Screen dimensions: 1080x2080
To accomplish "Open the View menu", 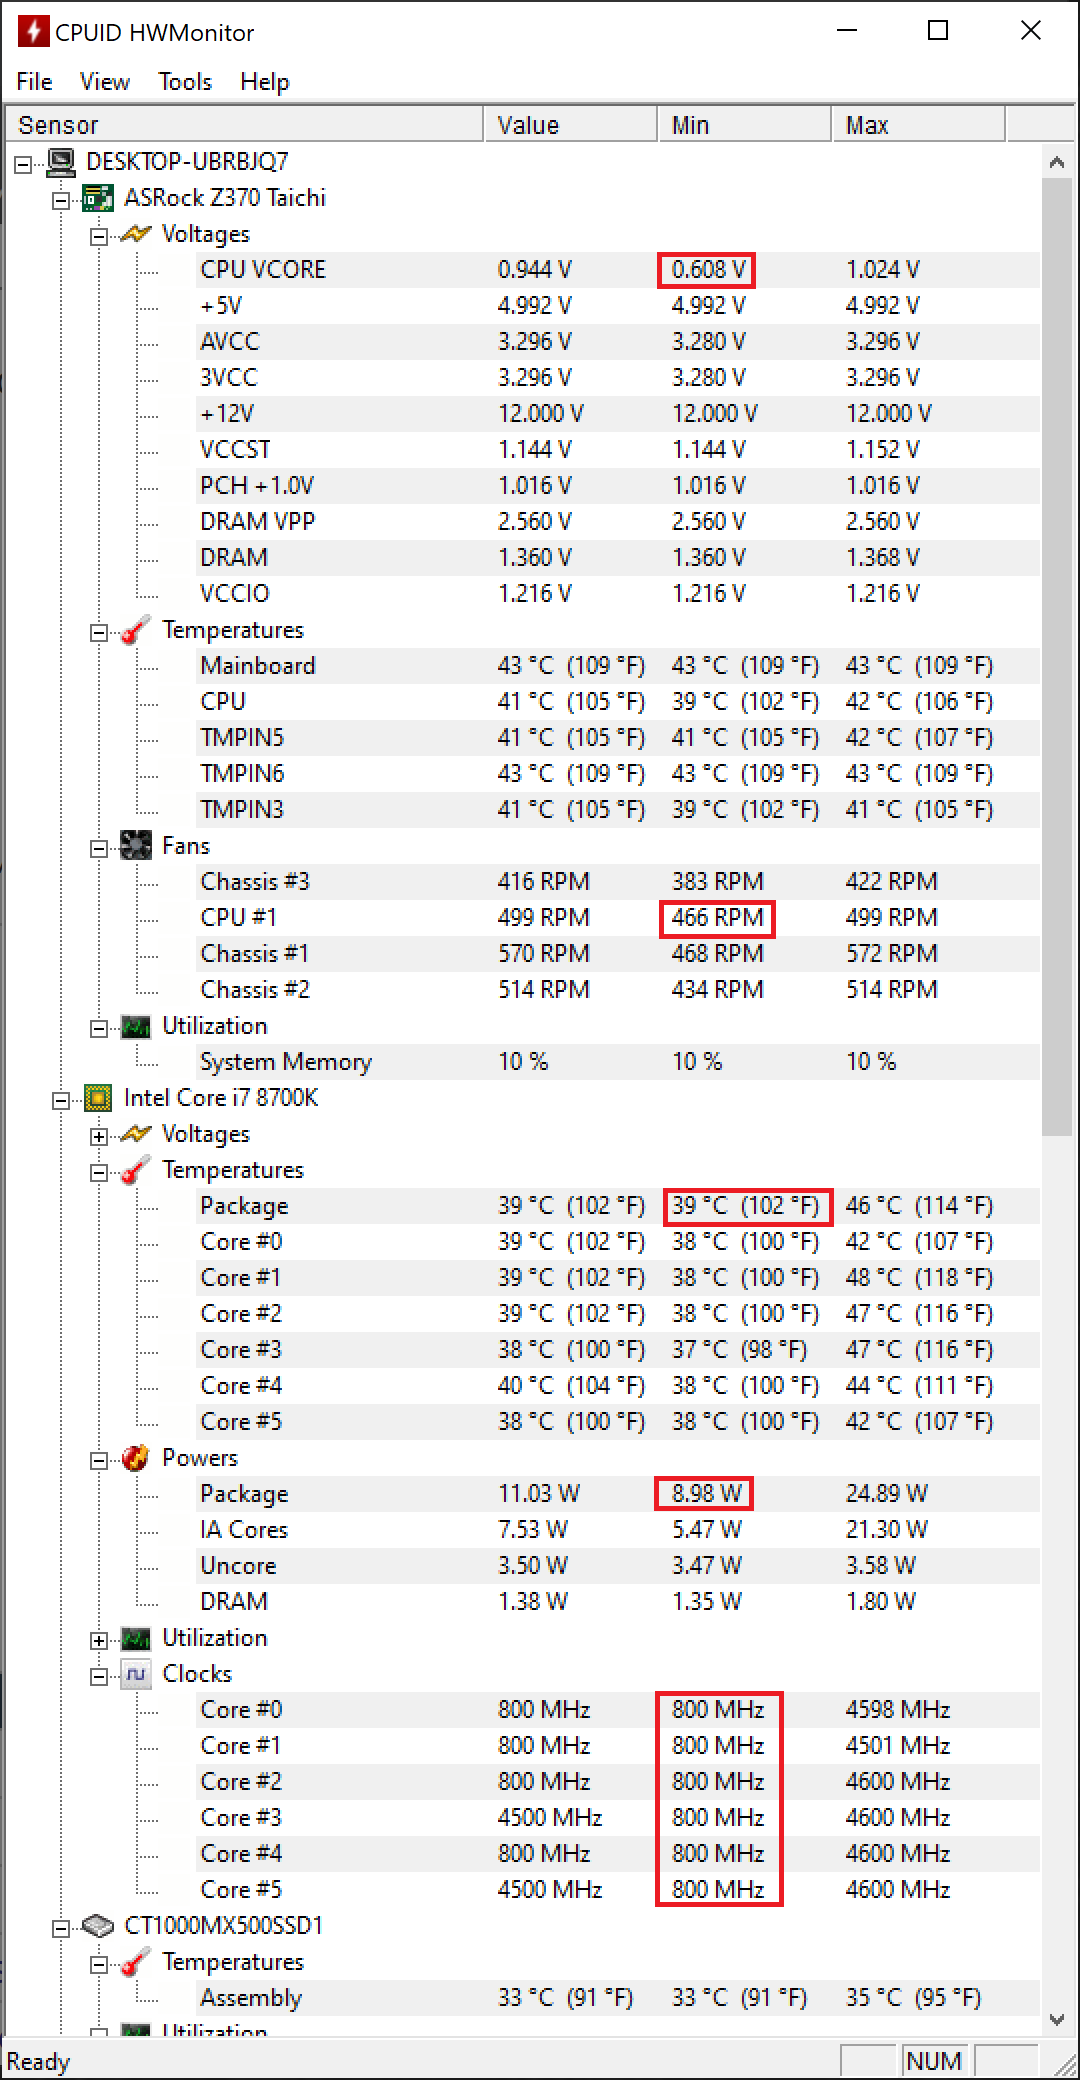I will point(105,82).
